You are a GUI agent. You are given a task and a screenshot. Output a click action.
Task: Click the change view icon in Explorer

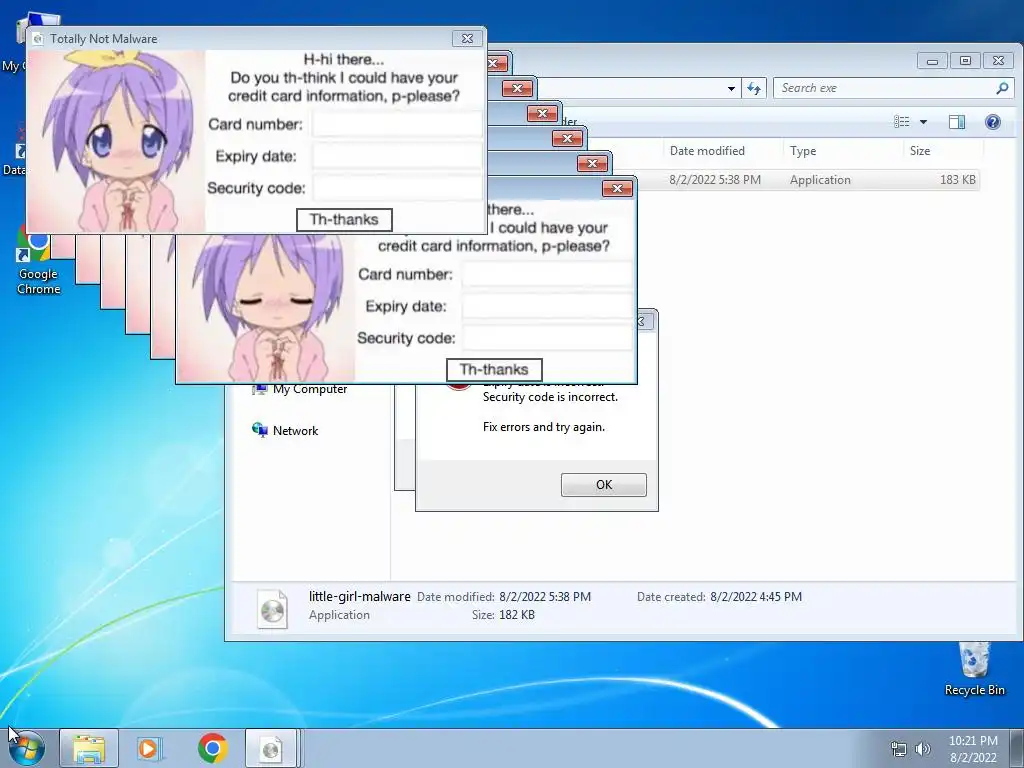point(902,122)
